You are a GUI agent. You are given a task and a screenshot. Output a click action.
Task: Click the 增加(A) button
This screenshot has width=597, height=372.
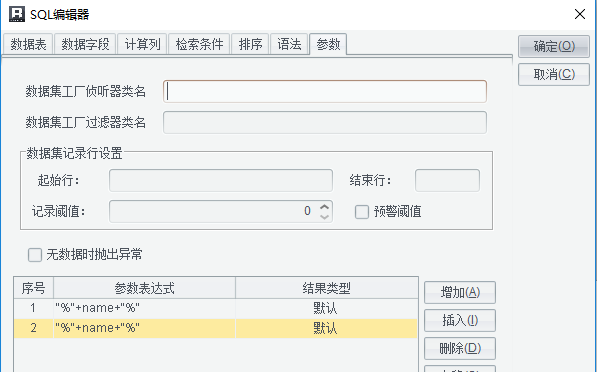tap(460, 292)
